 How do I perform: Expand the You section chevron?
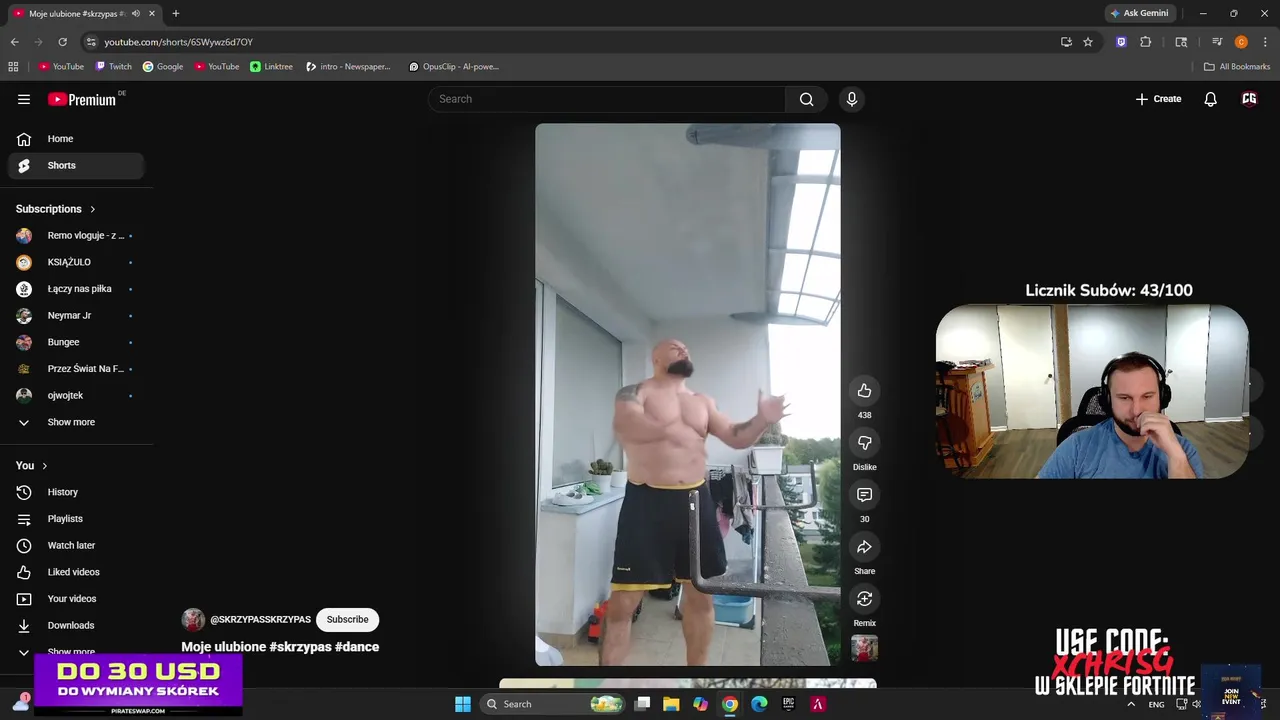[44, 466]
